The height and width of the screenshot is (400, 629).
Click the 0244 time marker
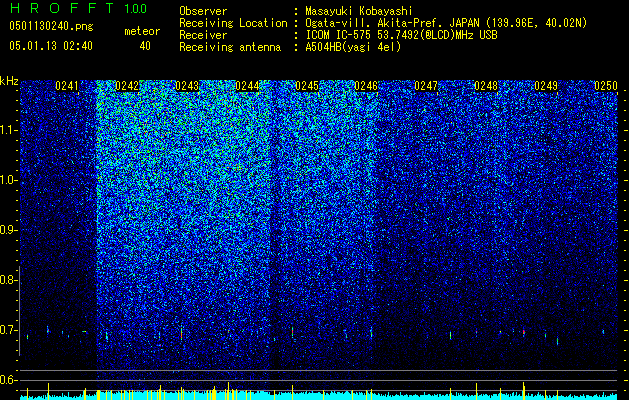point(247,86)
